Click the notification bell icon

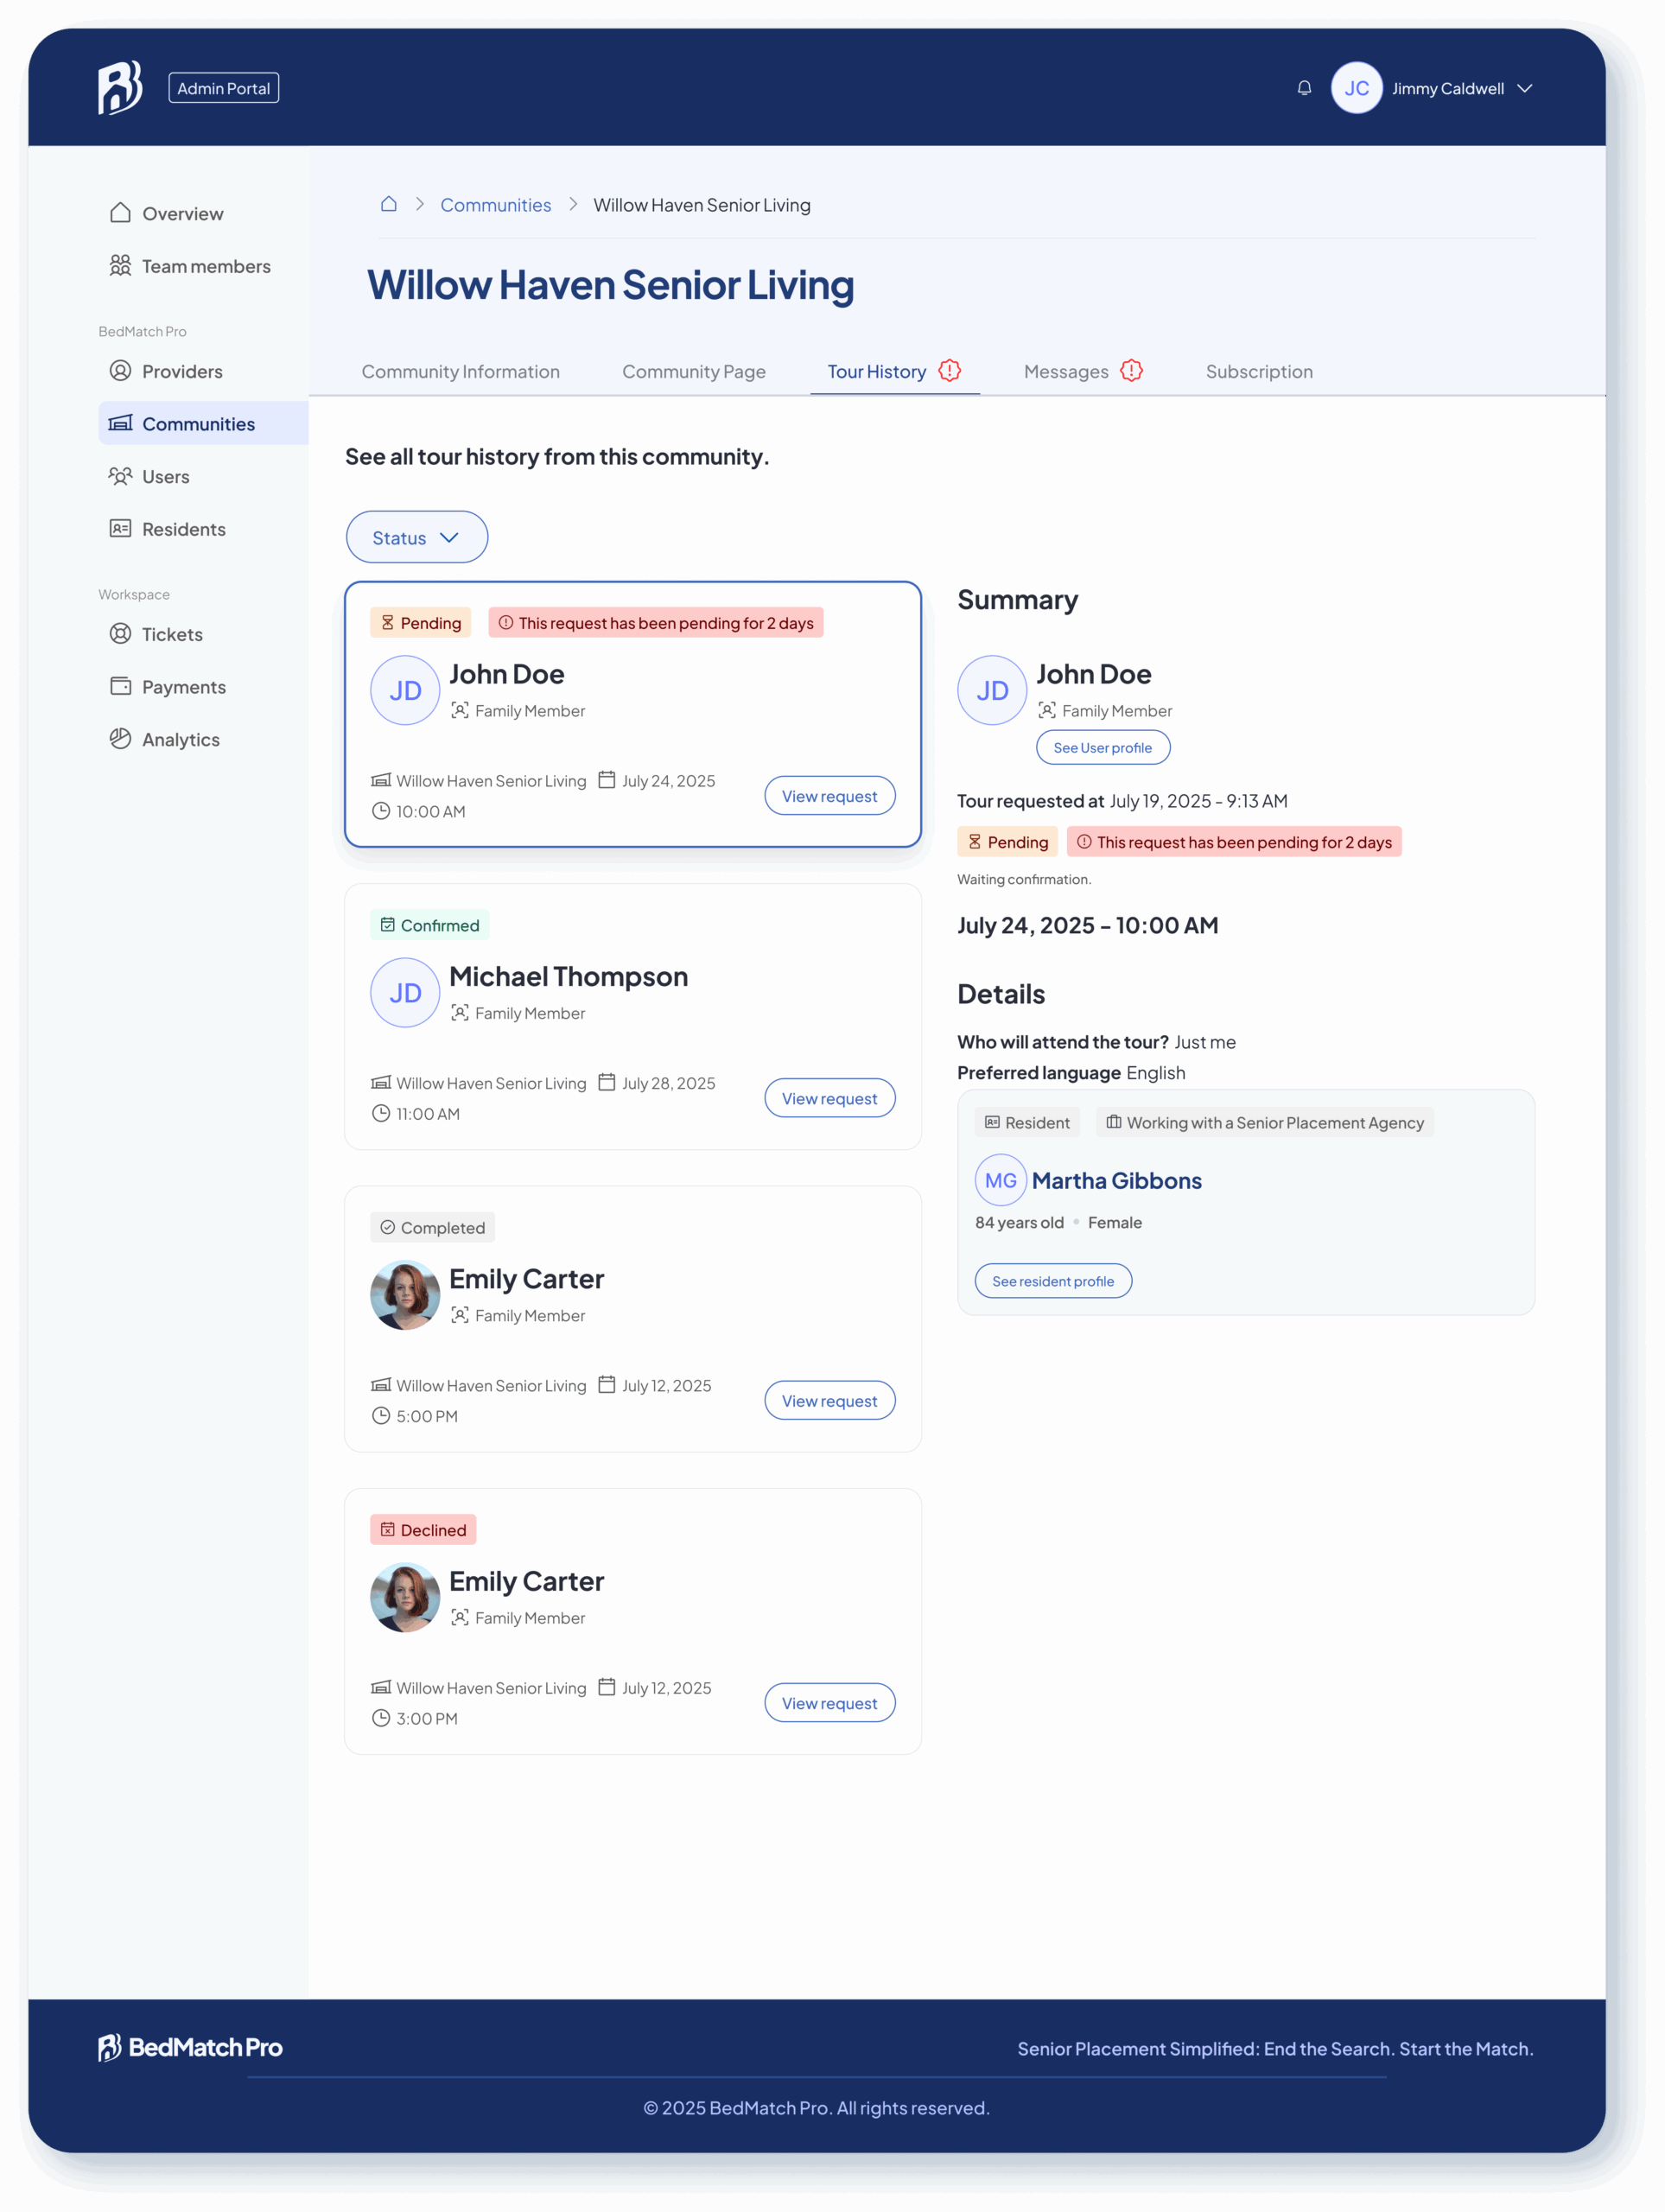[x=1304, y=88]
